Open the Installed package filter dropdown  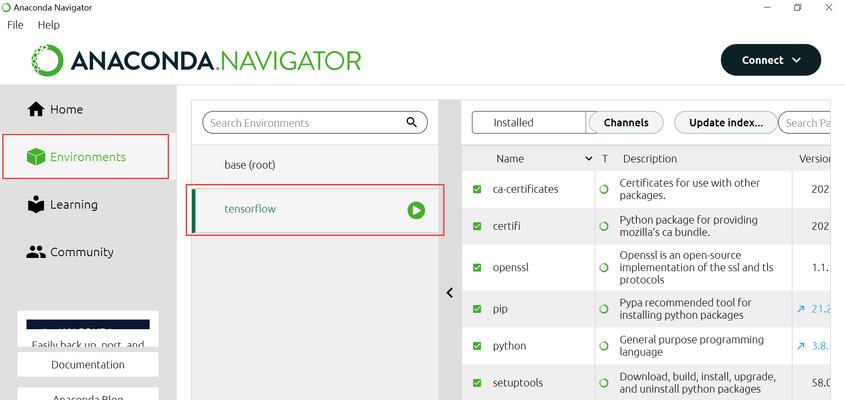pos(530,122)
